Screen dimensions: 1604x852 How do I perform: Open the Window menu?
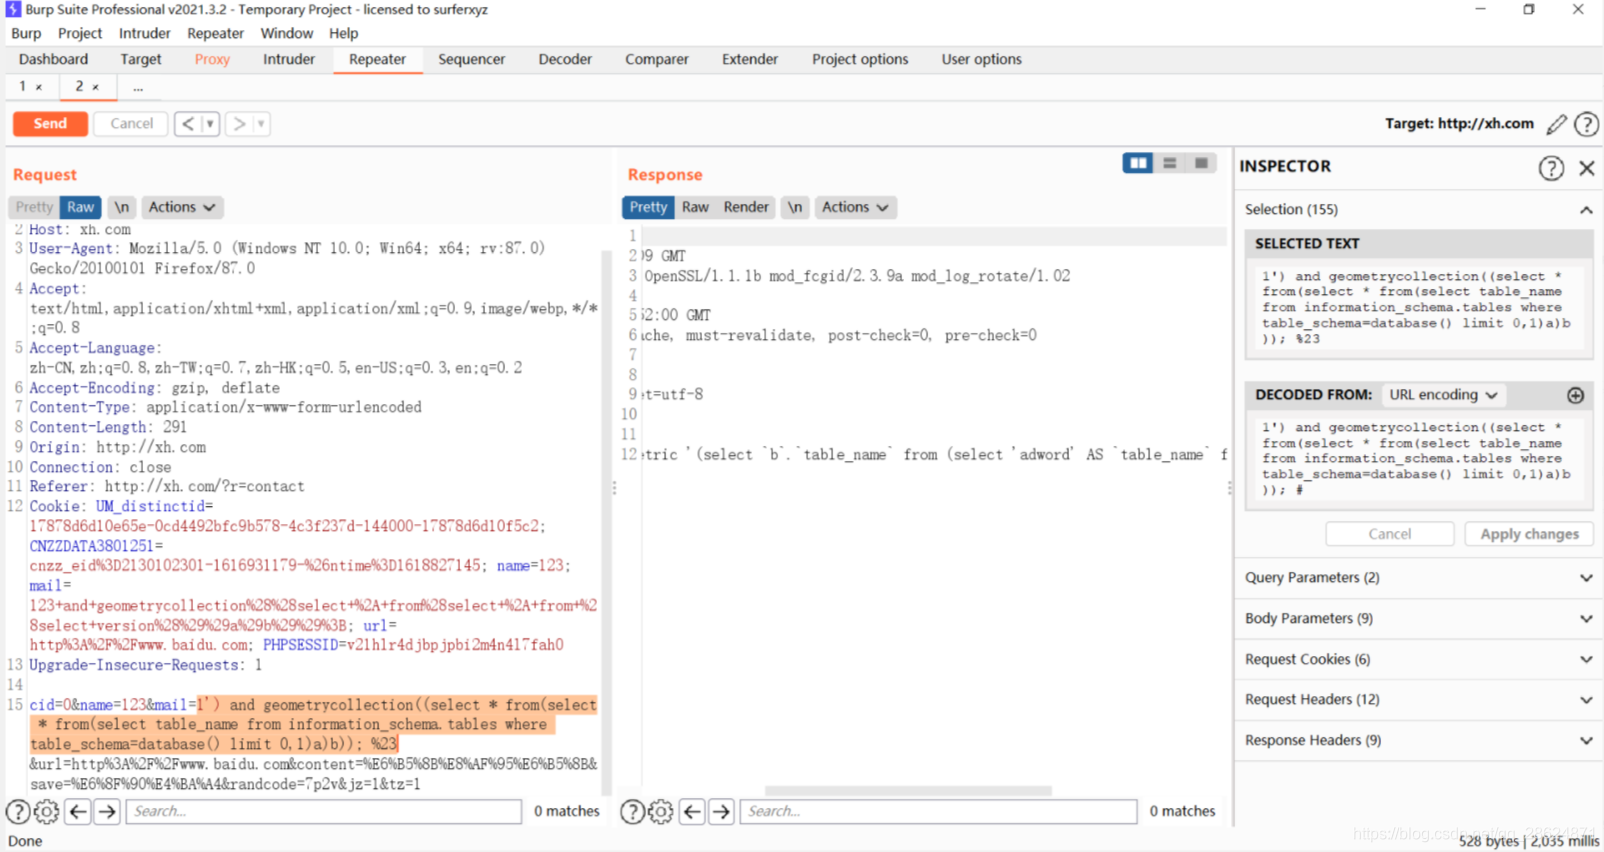coord(287,33)
